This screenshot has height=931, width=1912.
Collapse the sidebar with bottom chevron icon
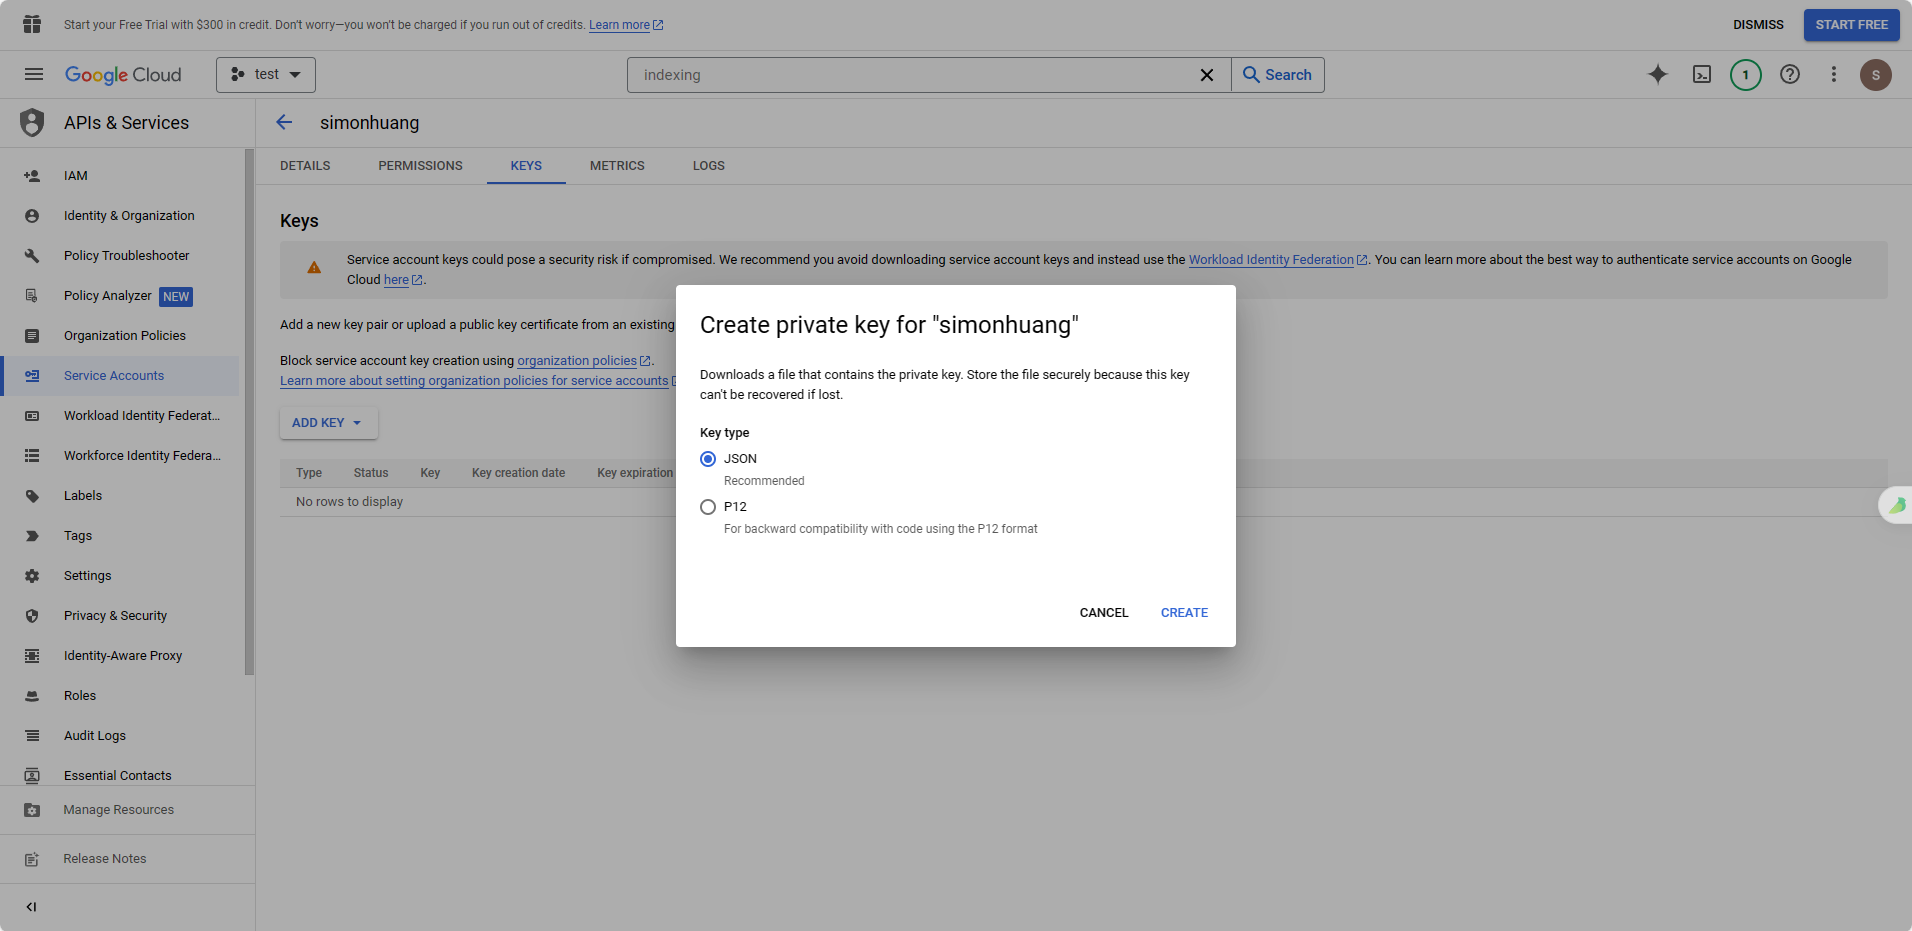(32, 907)
